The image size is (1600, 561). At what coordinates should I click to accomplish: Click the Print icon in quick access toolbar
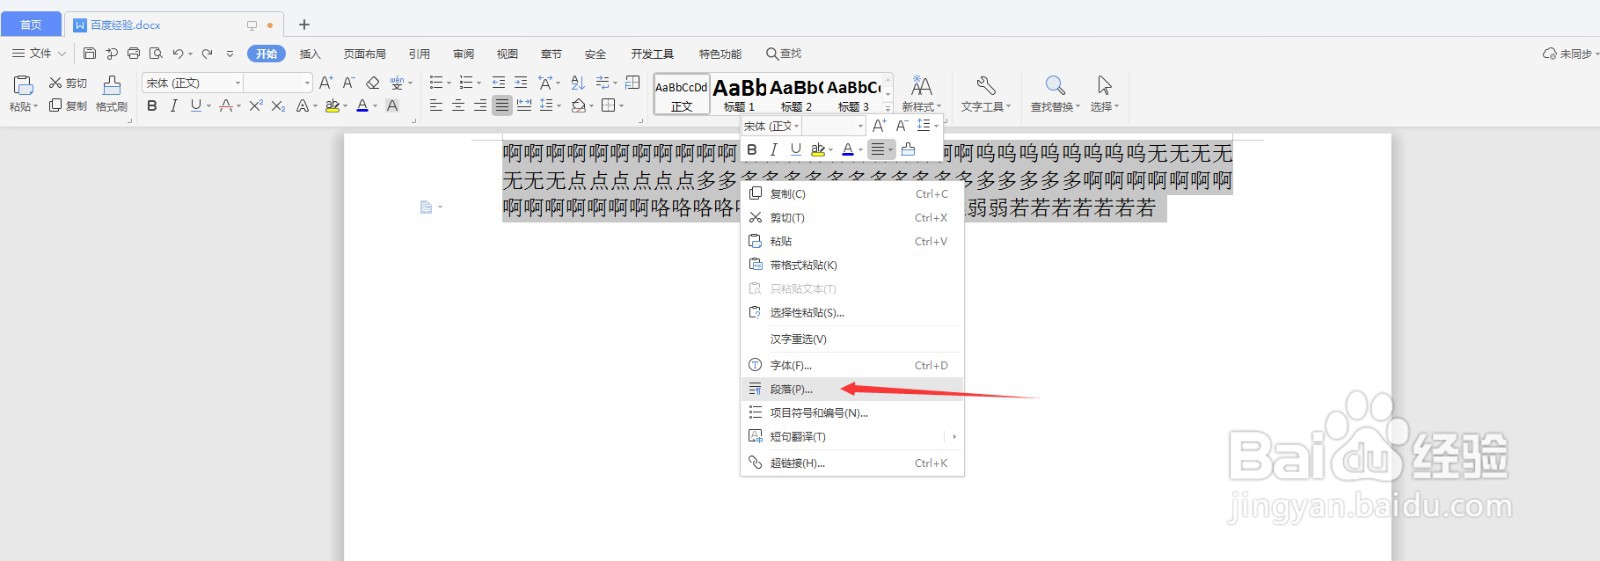[x=133, y=53]
